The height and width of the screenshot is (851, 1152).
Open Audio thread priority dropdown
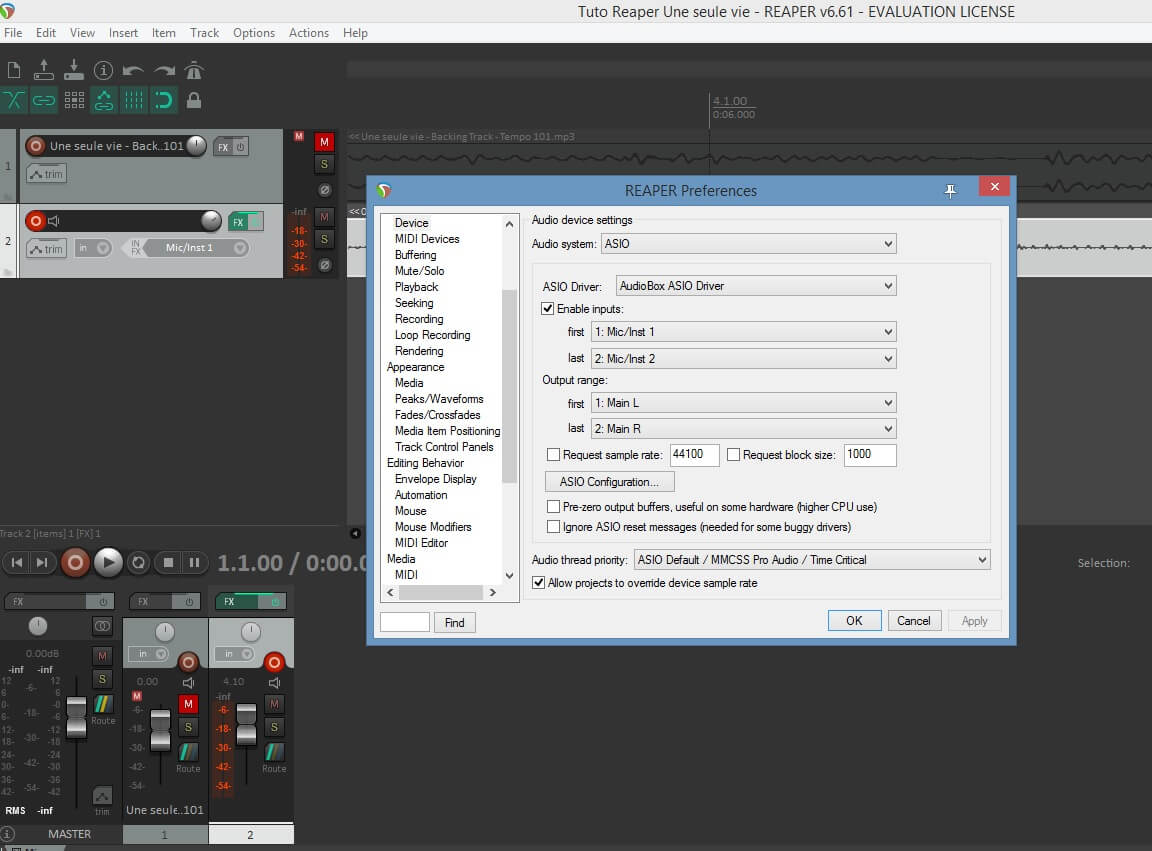point(812,560)
